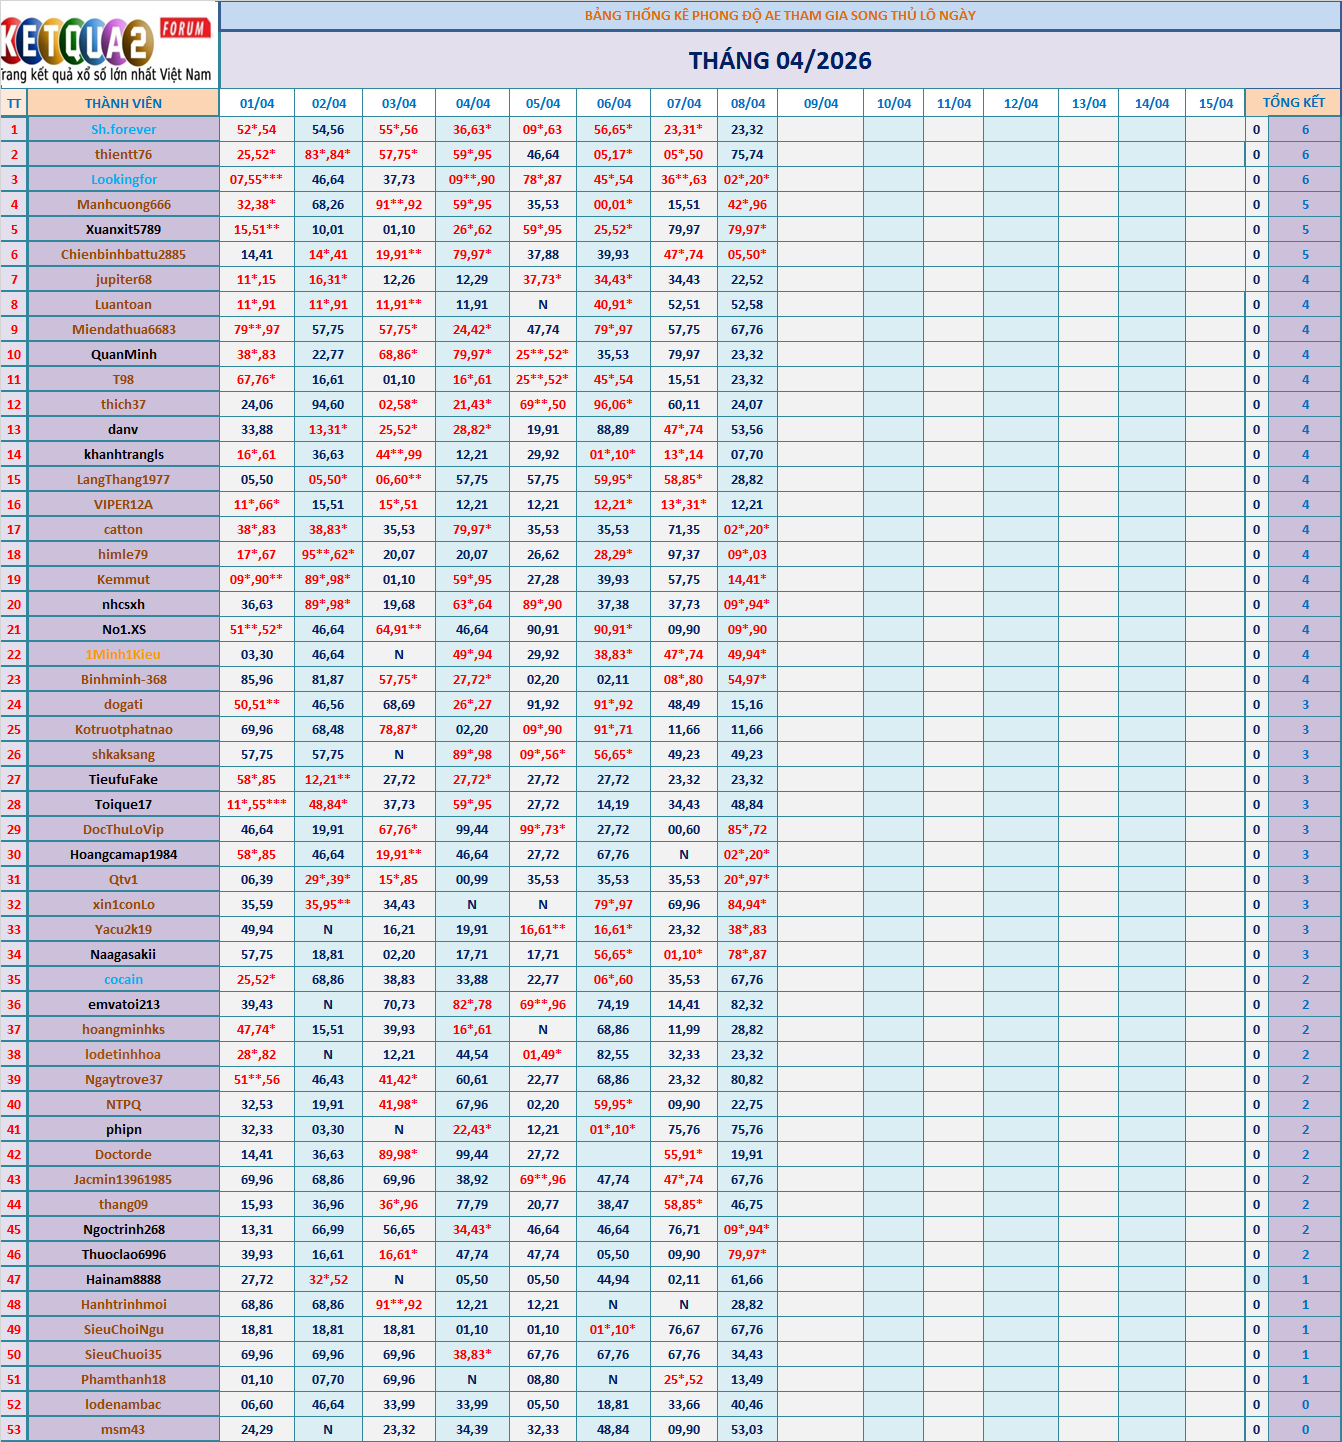This screenshot has width=1342, height=1442.
Task: Open member Sh.forever's name
Action: tap(124, 129)
